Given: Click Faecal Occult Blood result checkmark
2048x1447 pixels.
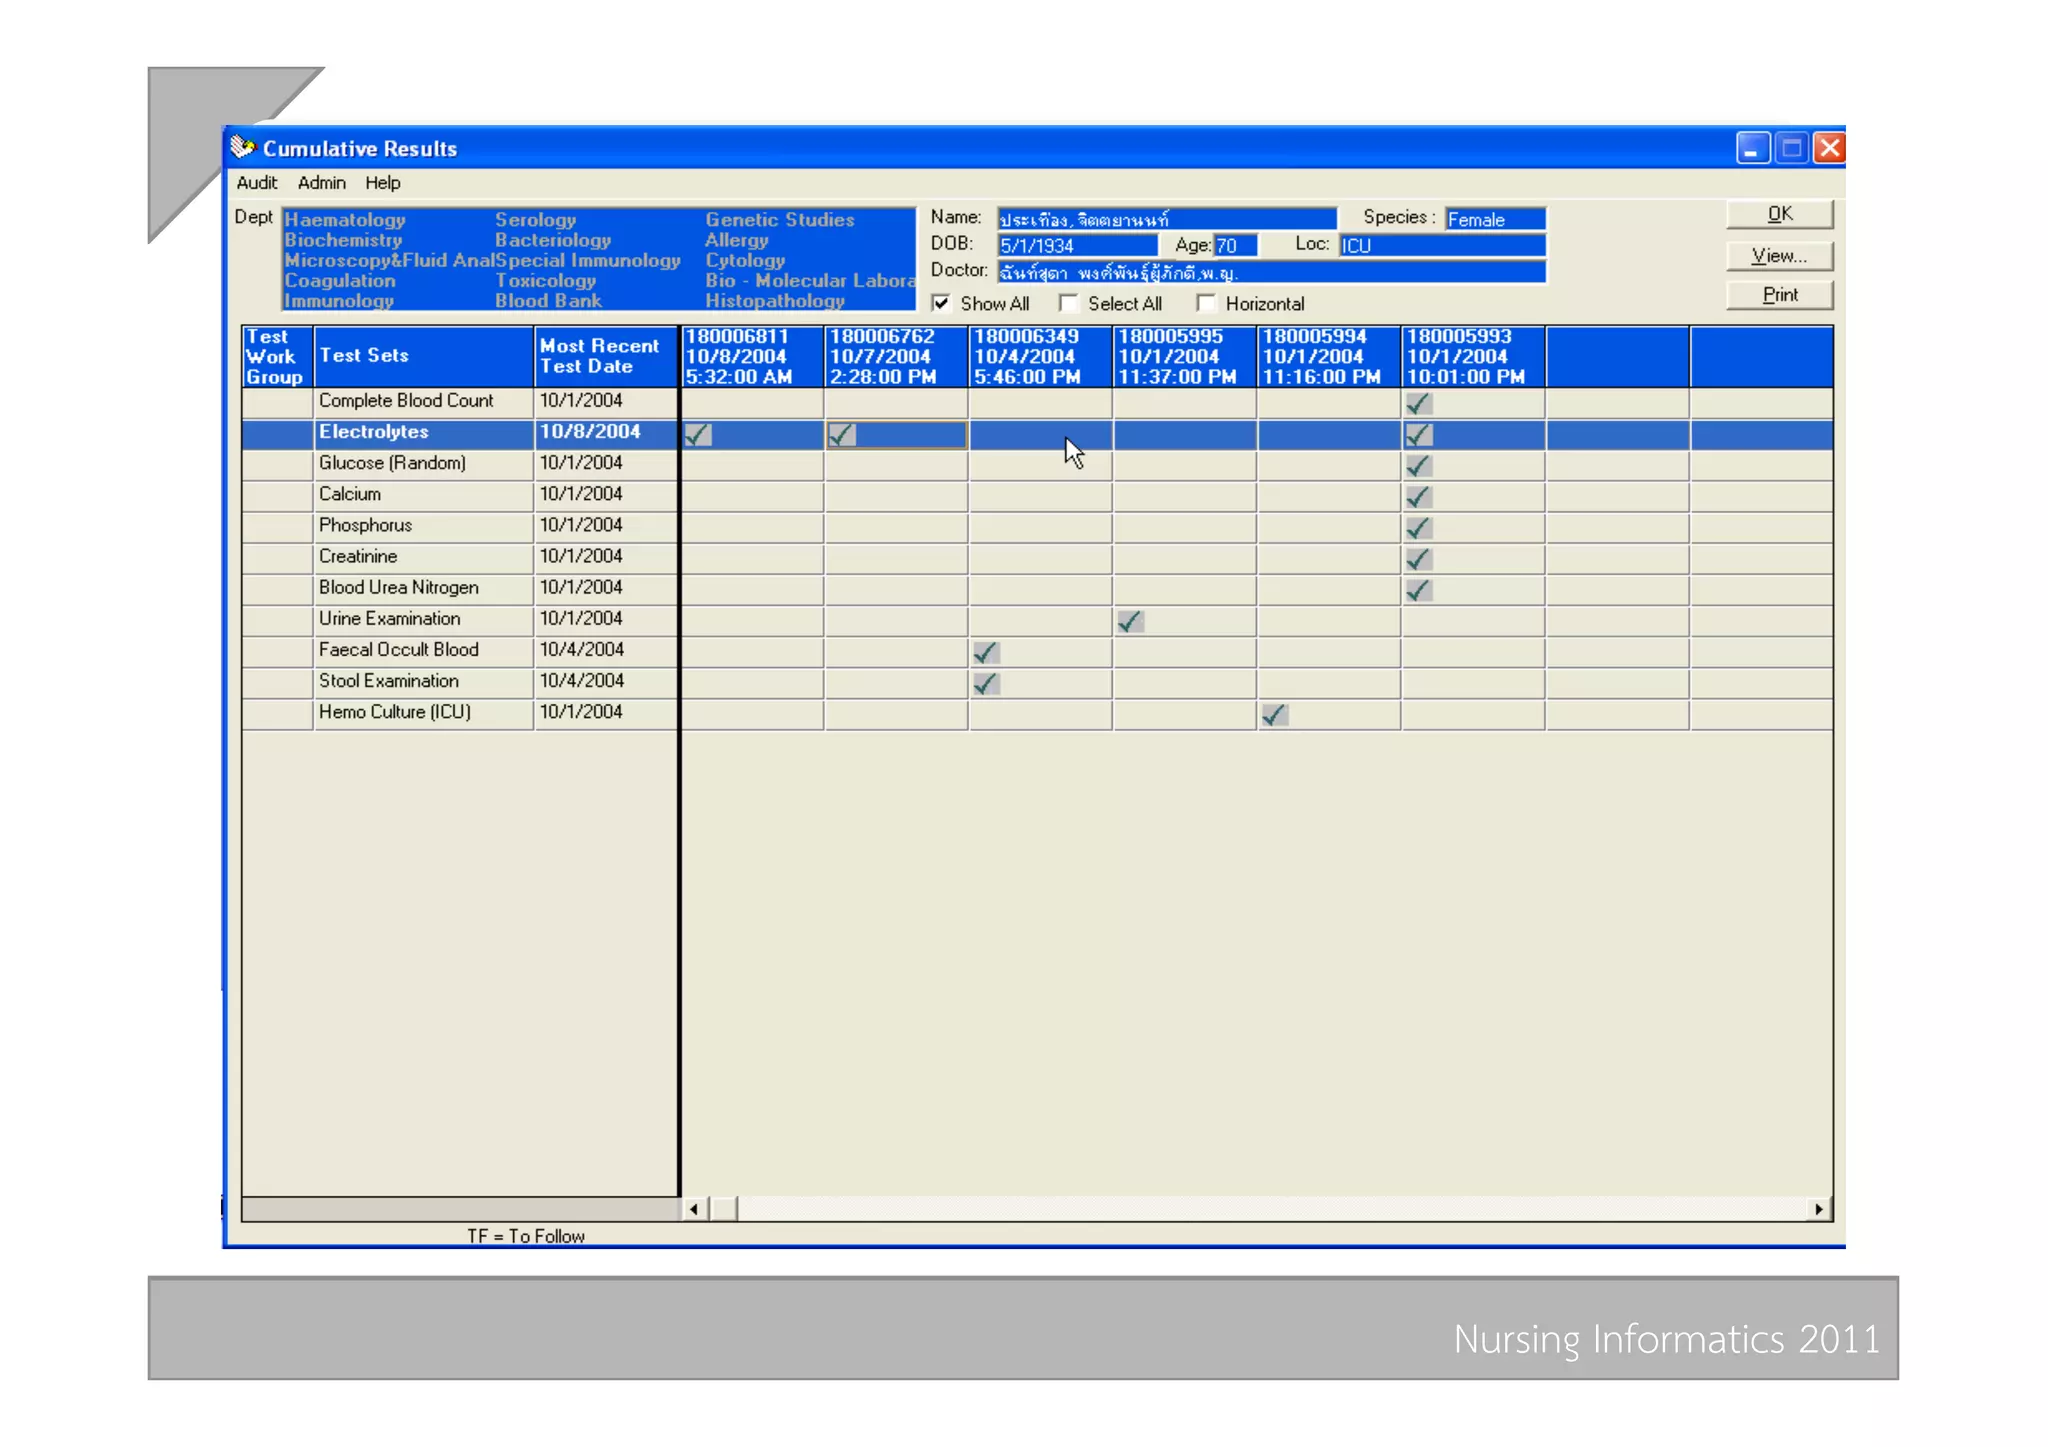Looking at the screenshot, I should pos(986,653).
